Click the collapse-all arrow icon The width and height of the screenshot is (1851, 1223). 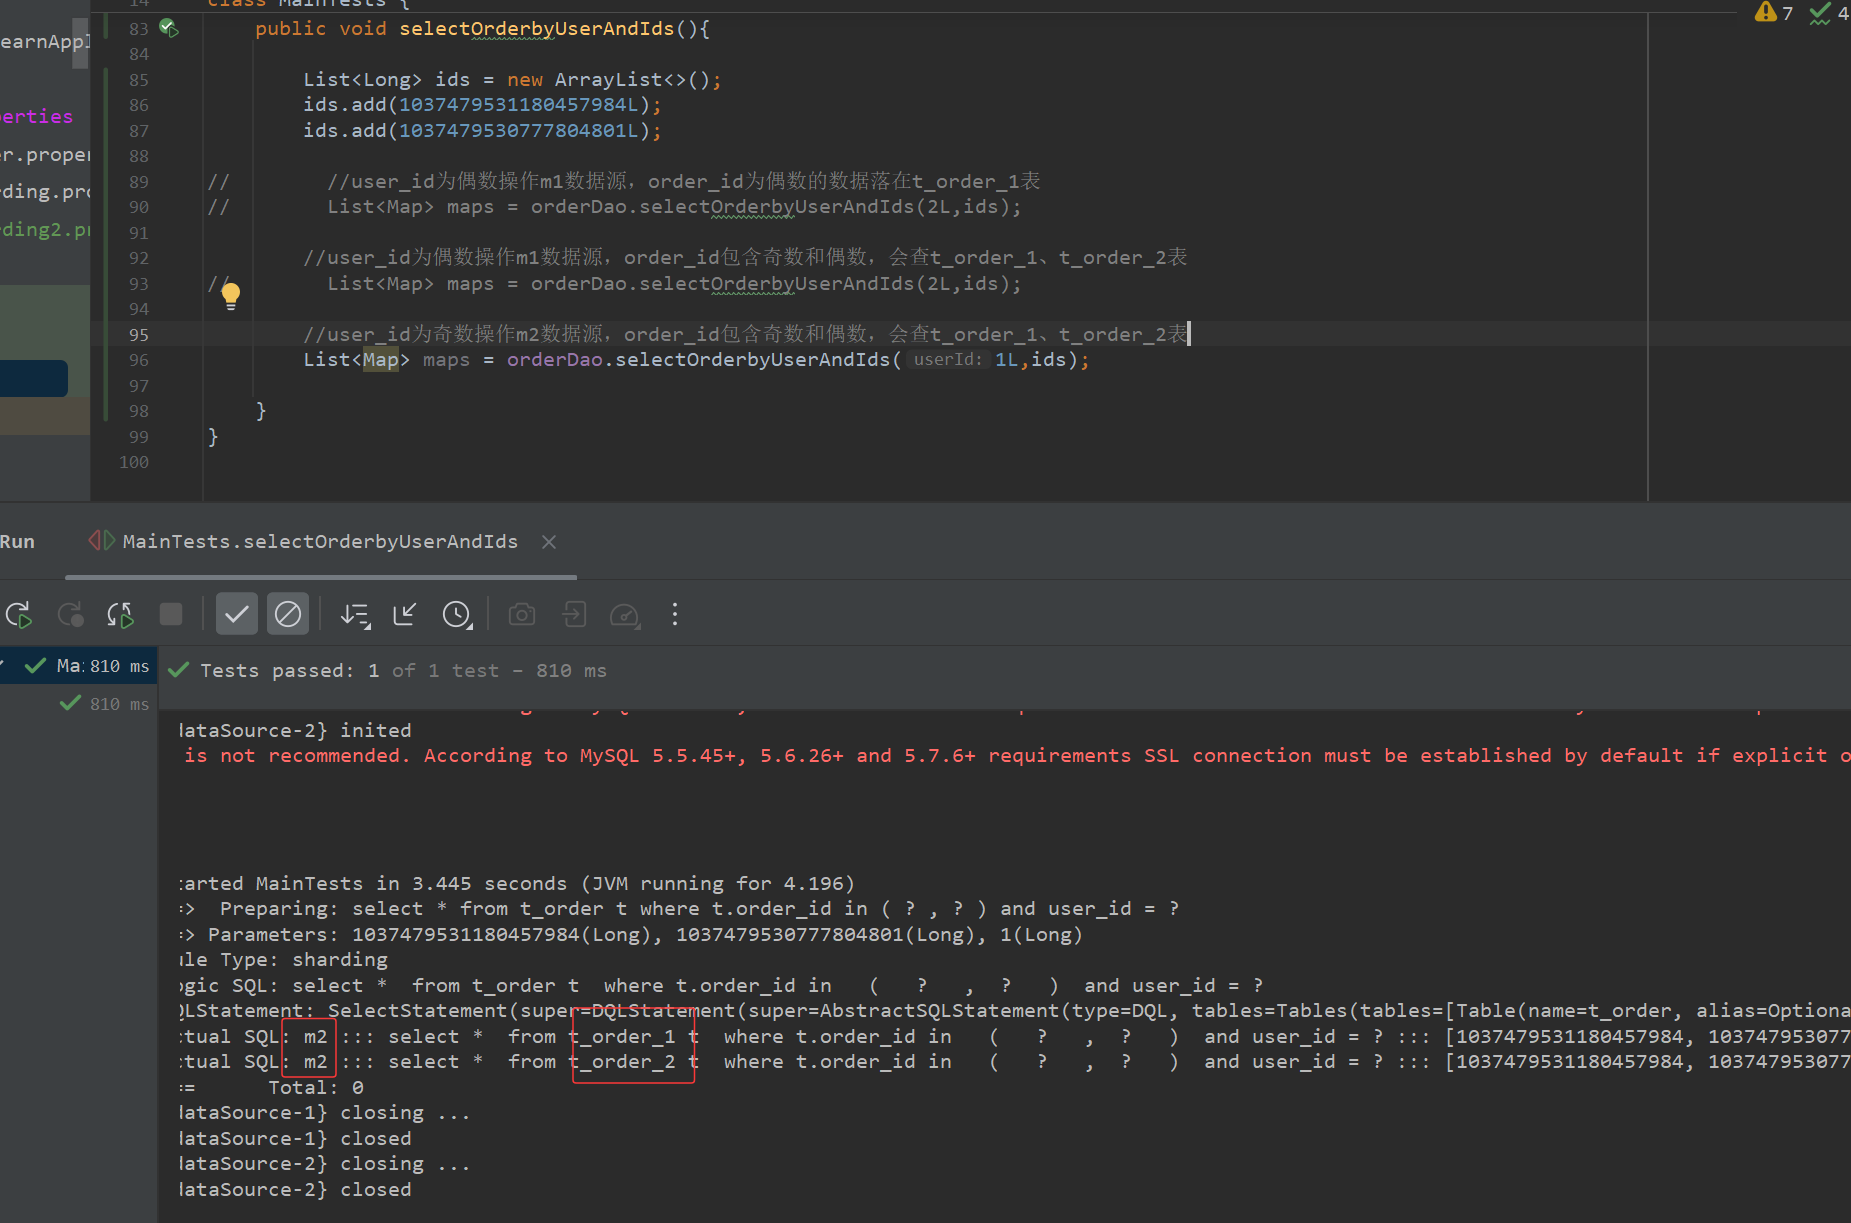(x=405, y=614)
